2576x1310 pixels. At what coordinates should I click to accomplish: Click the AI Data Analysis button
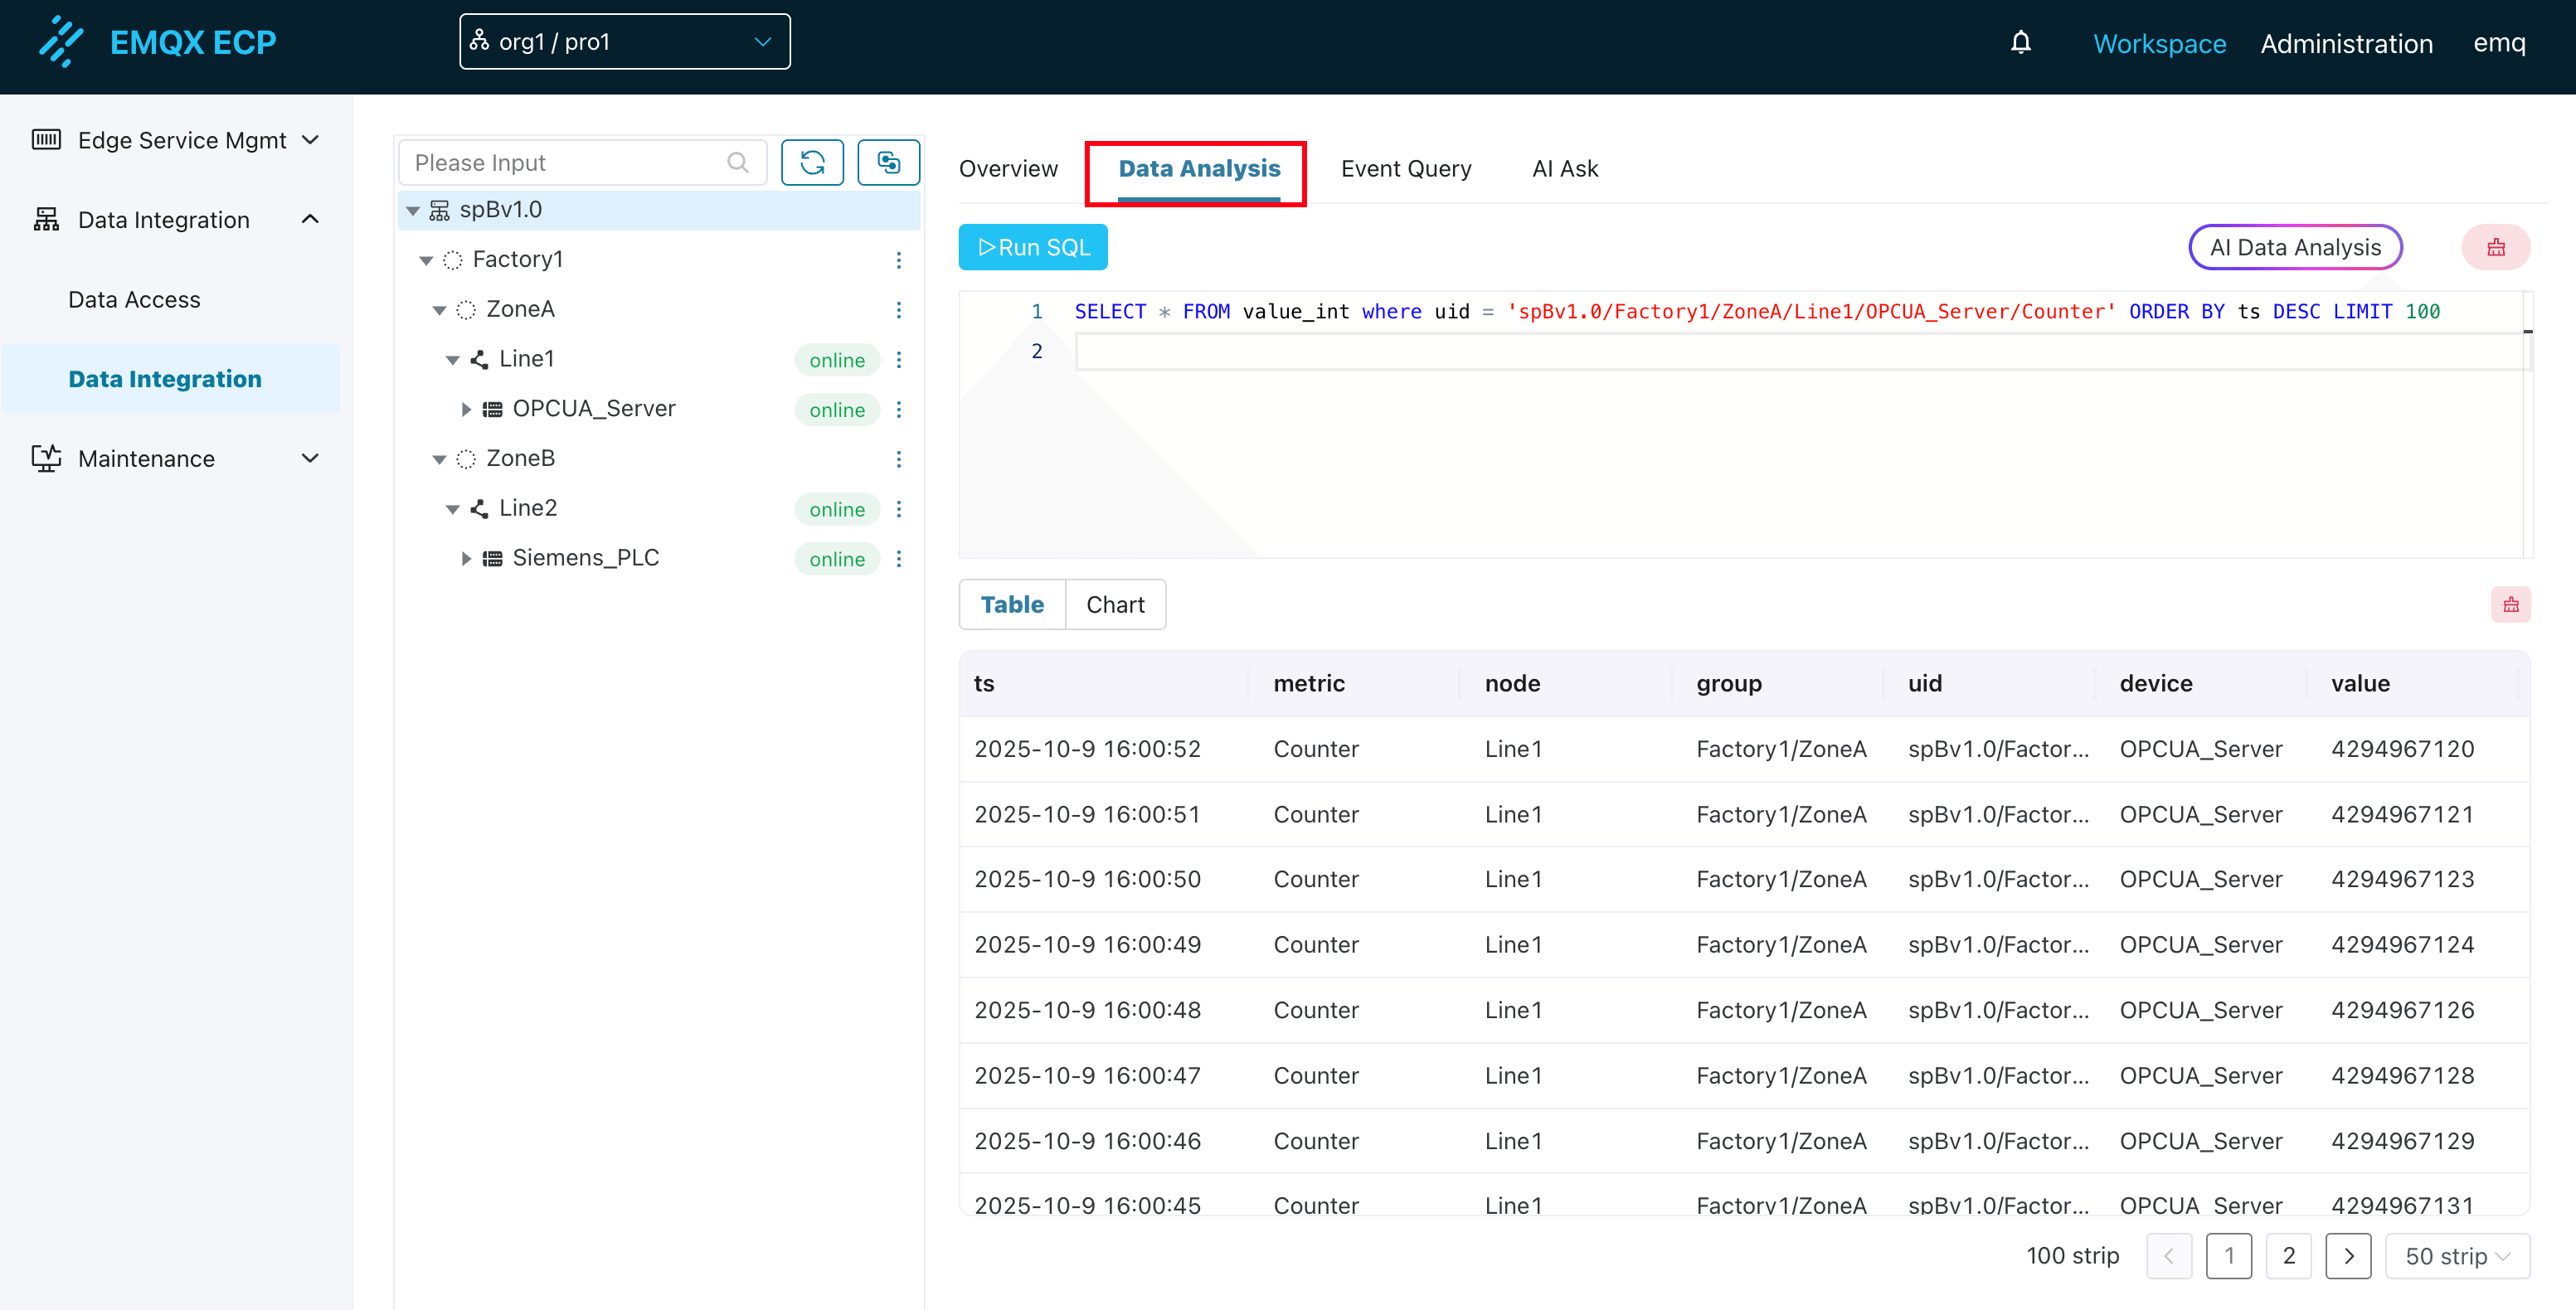click(x=2295, y=247)
